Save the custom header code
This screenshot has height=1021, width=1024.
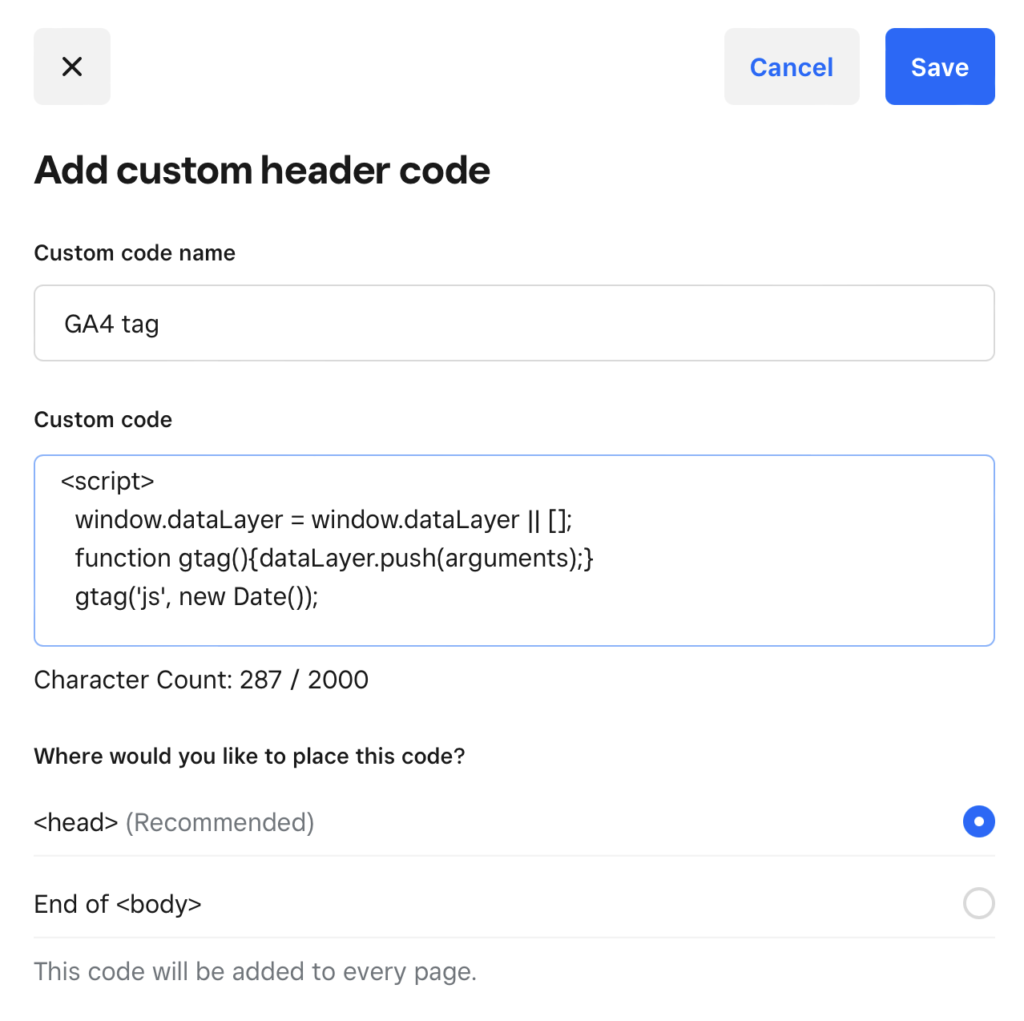pyautogui.click(x=939, y=67)
